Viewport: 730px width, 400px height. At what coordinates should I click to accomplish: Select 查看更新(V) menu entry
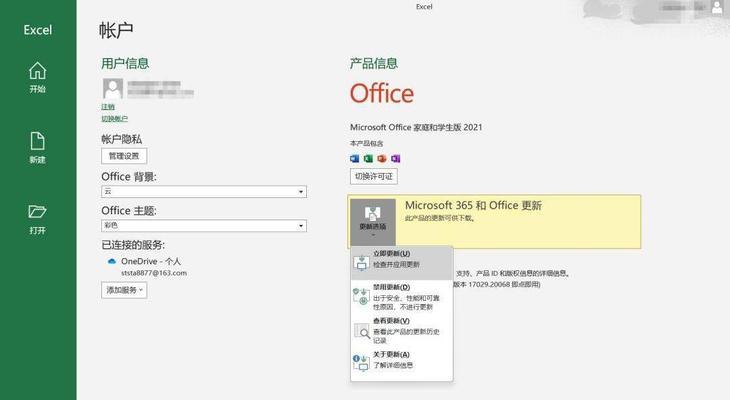pos(402,331)
